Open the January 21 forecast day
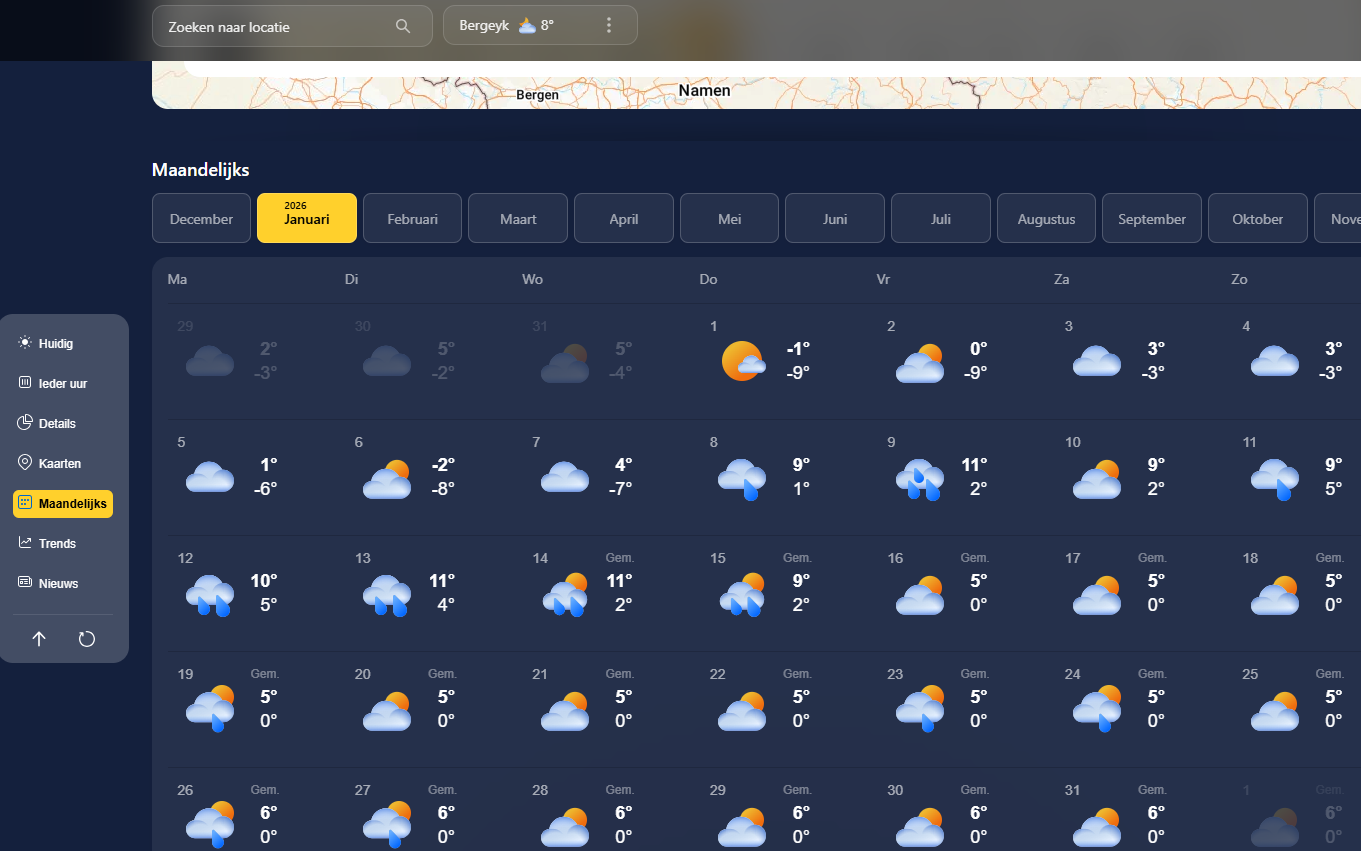 pyautogui.click(x=609, y=709)
